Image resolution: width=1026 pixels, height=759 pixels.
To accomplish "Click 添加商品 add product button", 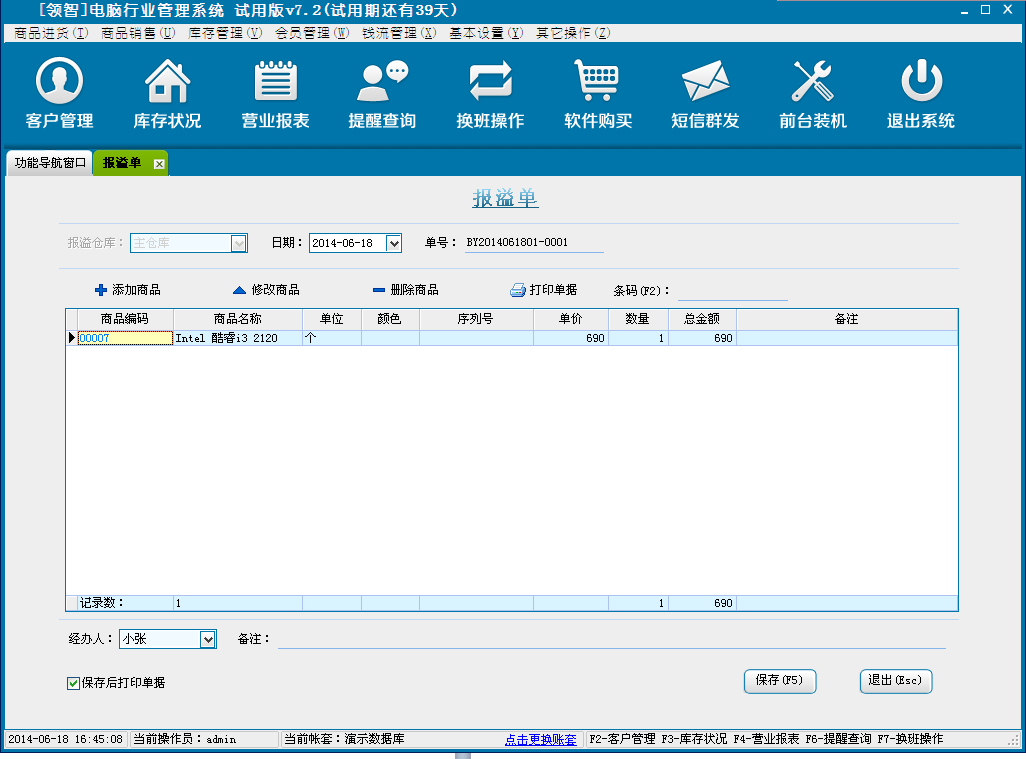I will (x=127, y=290).
